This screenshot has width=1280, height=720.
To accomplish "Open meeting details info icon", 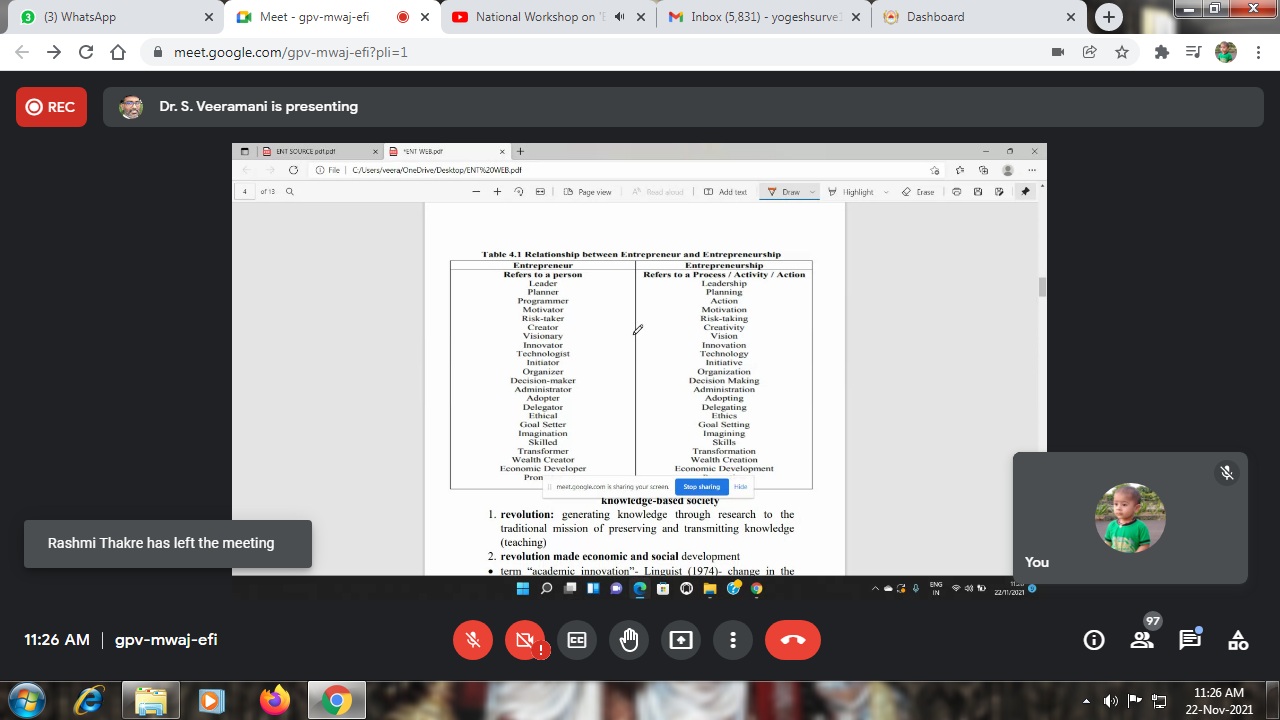I will point(1094,640).
